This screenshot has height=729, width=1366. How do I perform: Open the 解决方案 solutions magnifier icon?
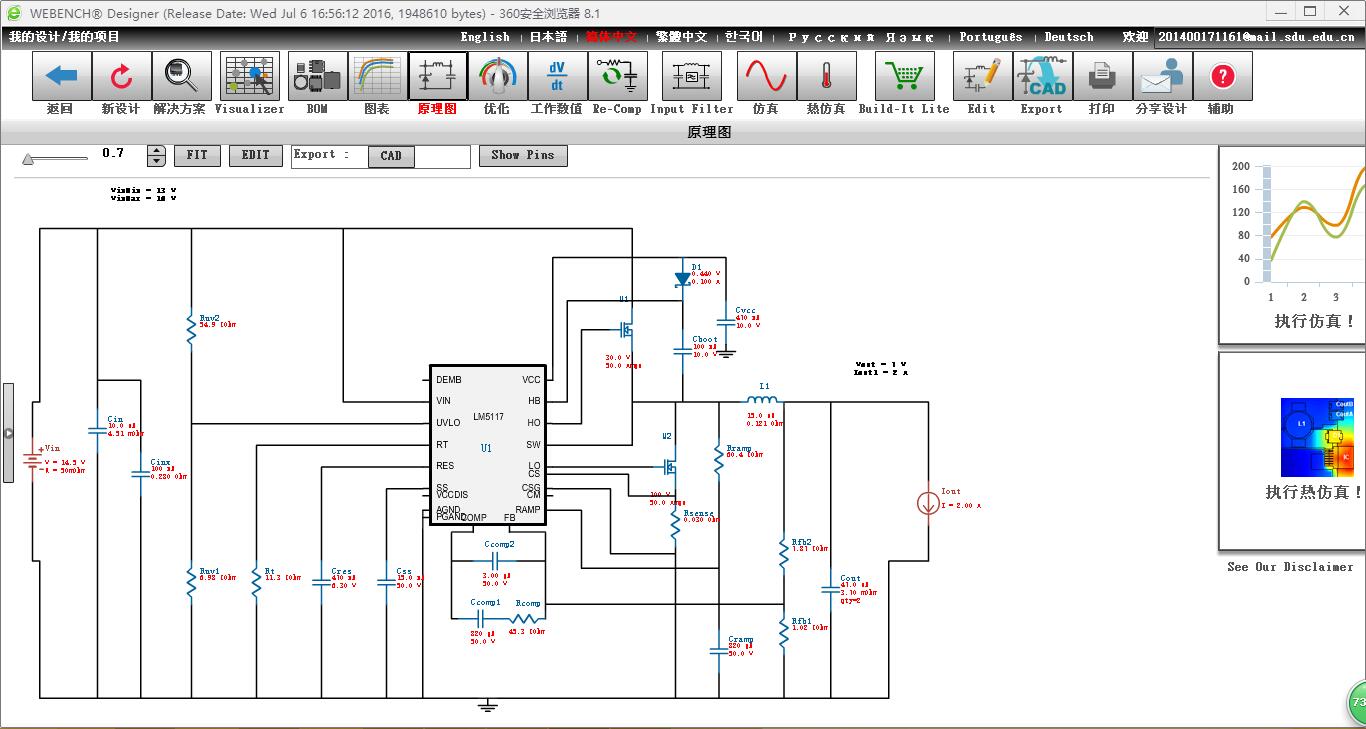(x=181, y=76)
